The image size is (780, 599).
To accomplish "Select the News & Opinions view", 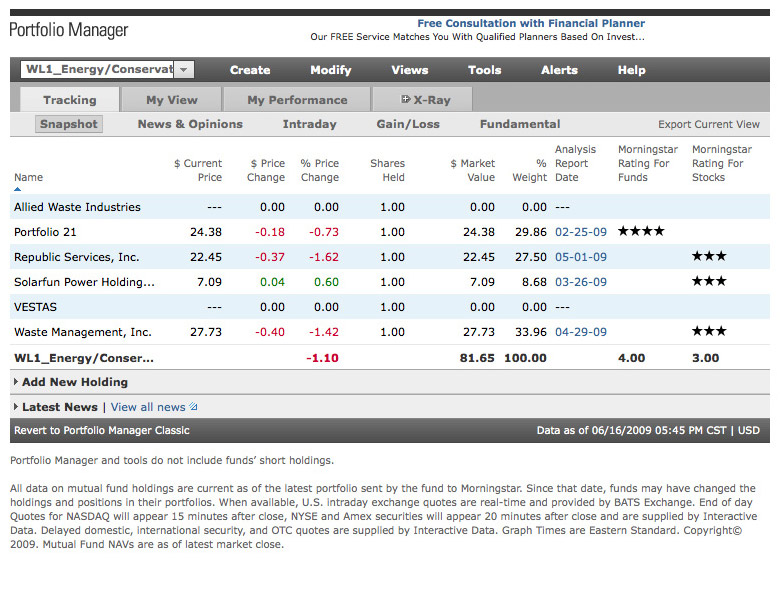I will (x=190, y=124).
